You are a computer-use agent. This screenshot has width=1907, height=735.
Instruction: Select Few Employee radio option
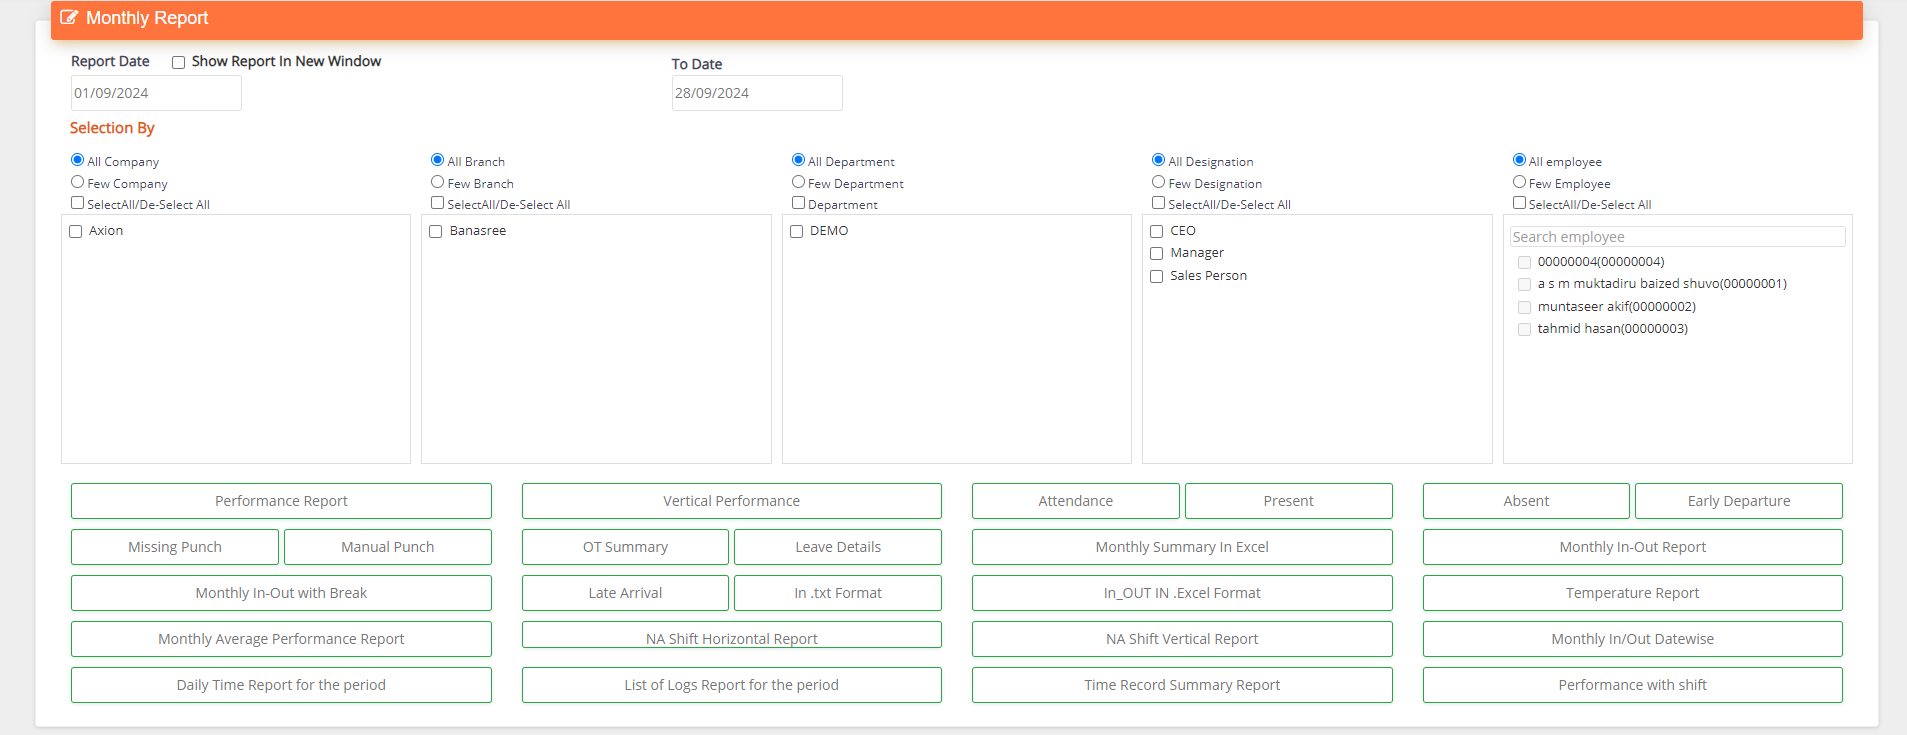(x=1519, y=182)
